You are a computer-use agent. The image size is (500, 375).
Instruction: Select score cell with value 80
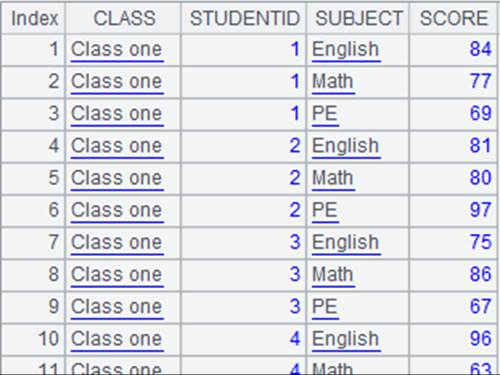click(x=453, y=178)
